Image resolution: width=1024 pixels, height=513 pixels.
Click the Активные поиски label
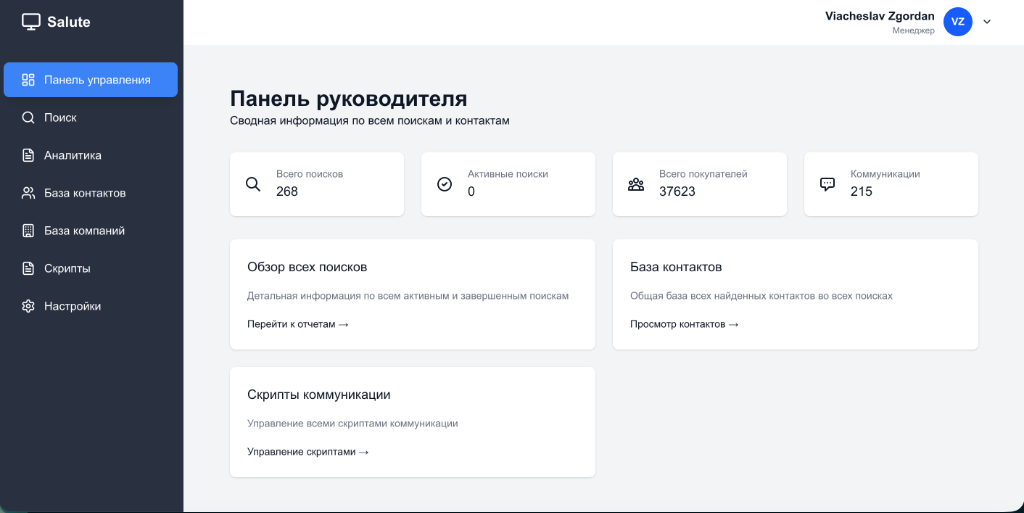[508, 174]
